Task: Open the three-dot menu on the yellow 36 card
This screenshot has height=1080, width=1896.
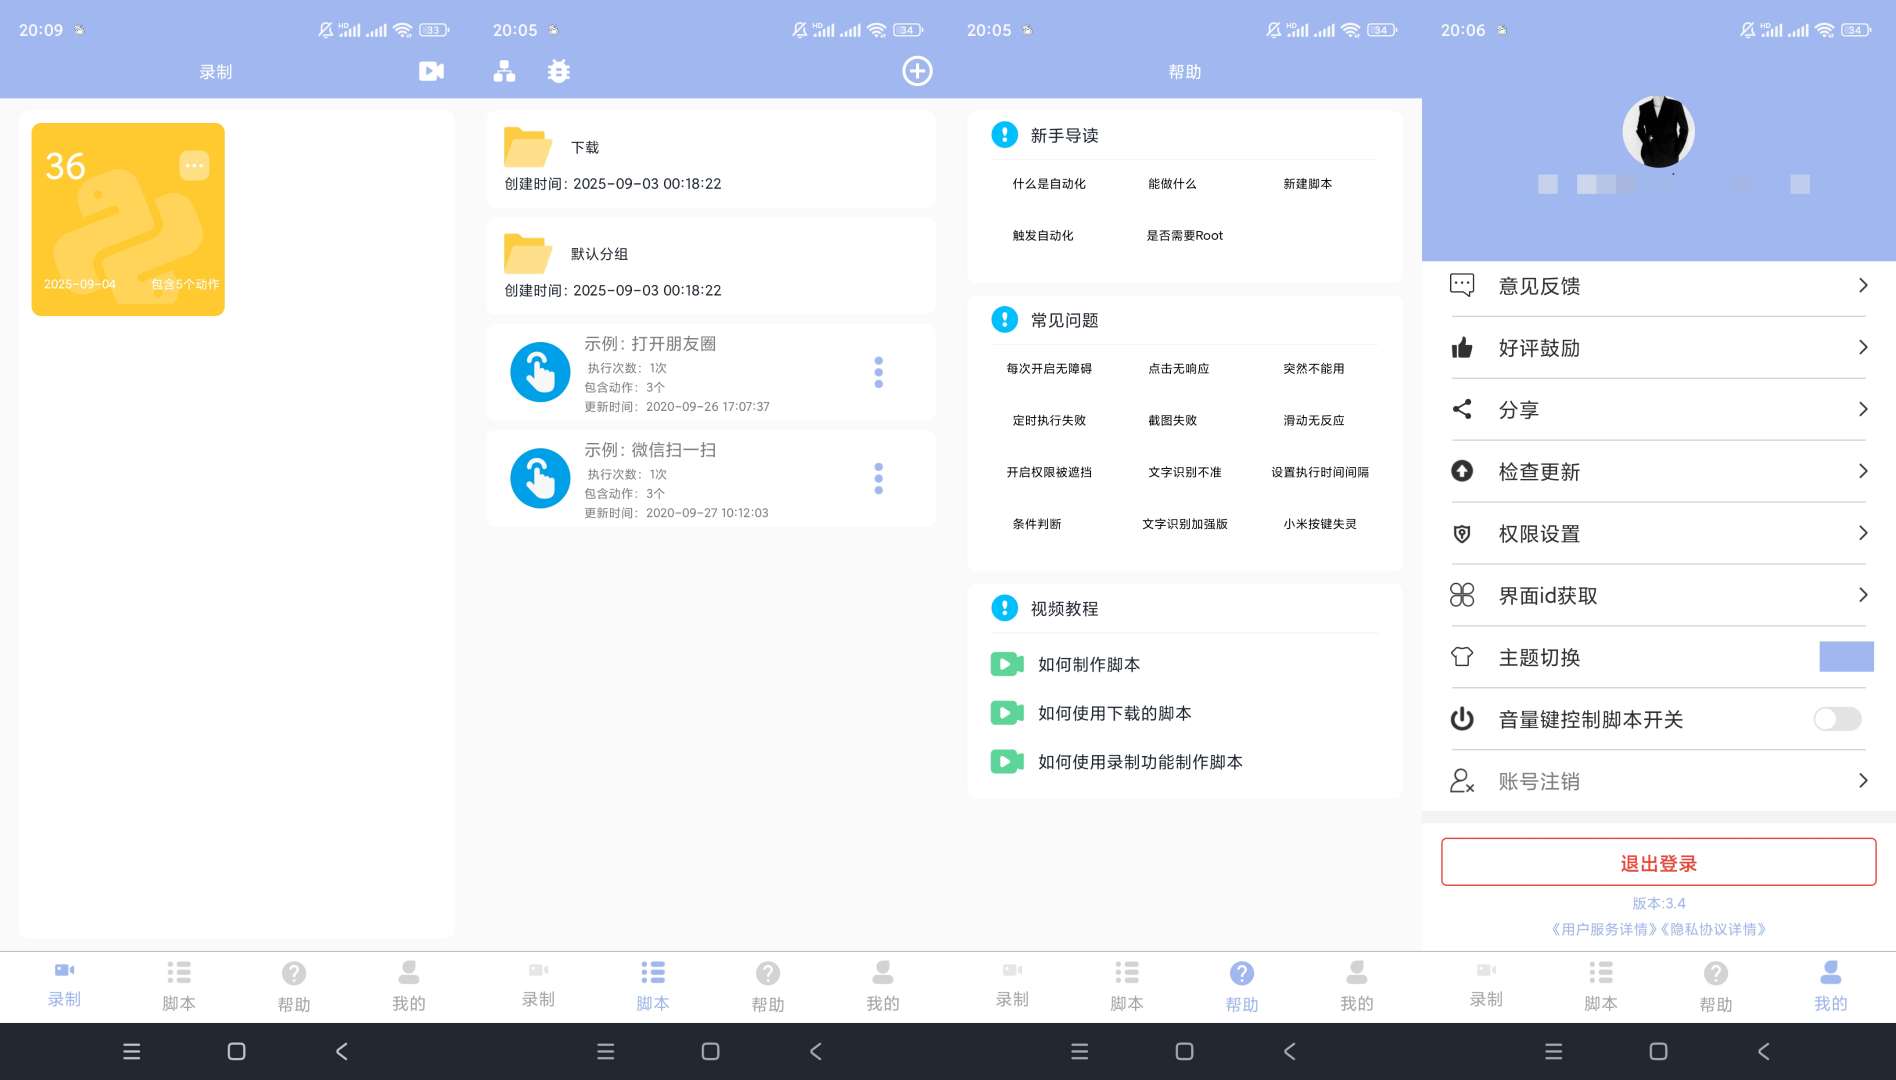Action: (x=194, y=165)
